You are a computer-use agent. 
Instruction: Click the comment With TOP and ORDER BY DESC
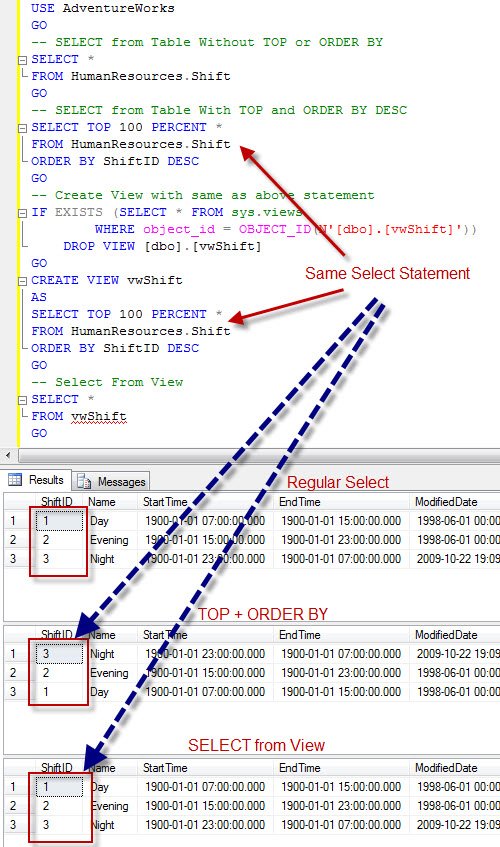[x=219, y=110]
